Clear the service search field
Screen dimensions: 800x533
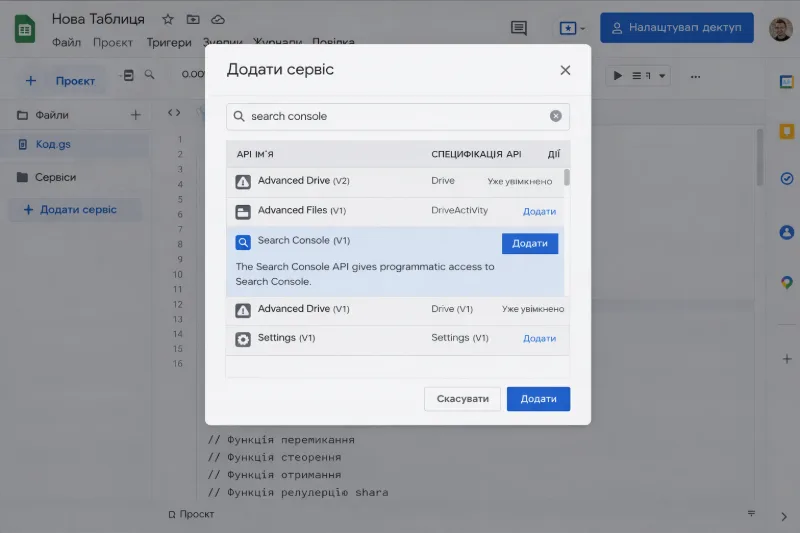point(556,116)
